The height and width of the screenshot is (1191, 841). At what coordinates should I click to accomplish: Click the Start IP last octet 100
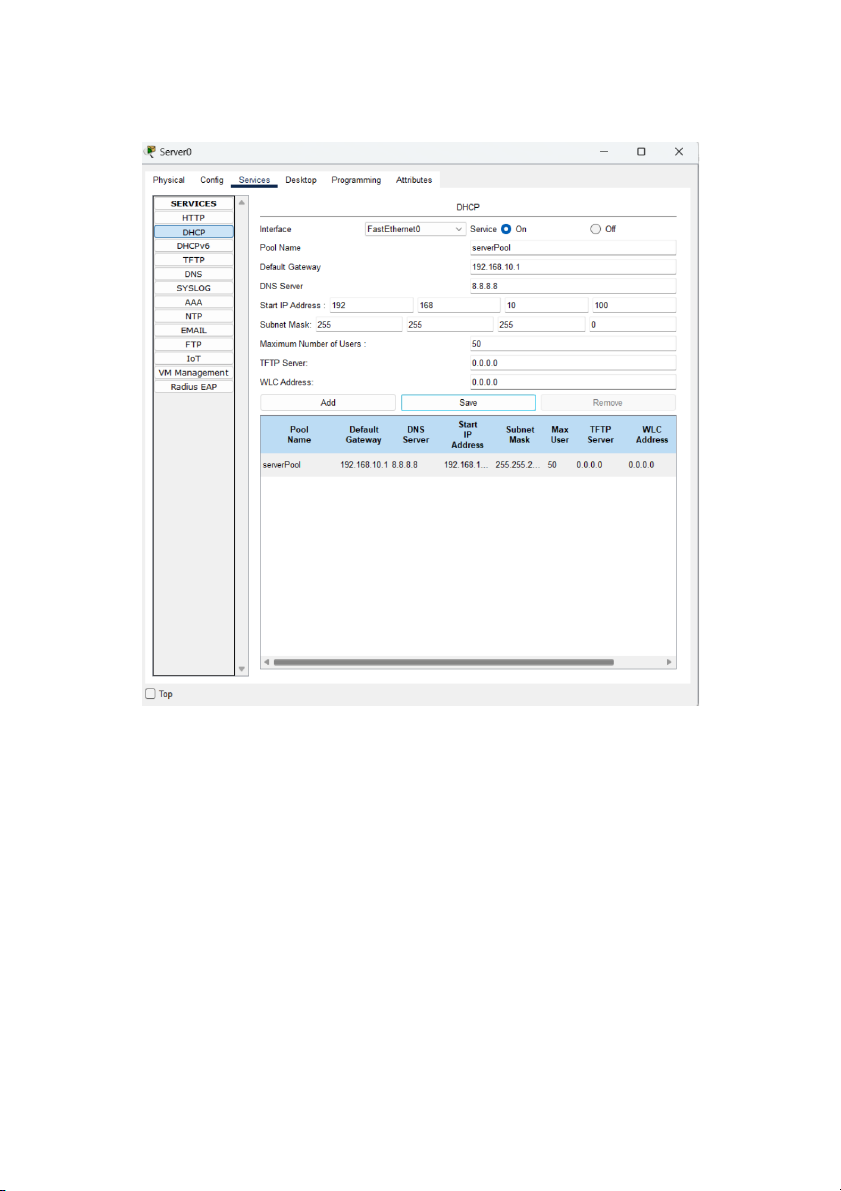tap(634, 305)
